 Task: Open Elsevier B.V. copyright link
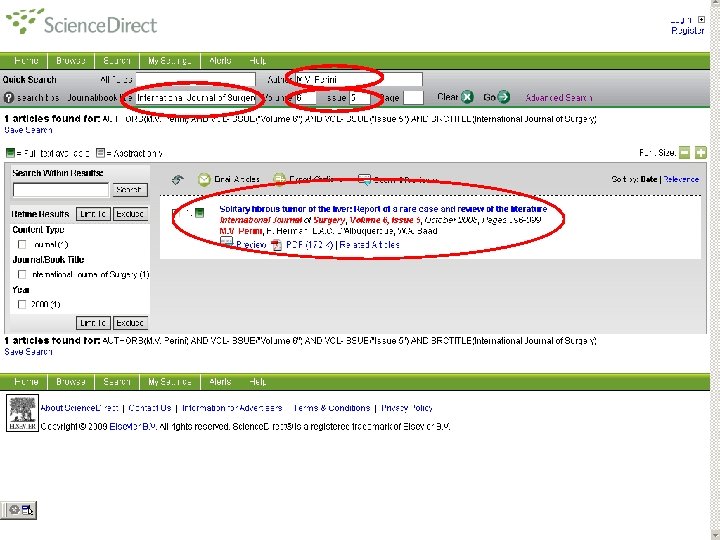(x=133, y=427)
